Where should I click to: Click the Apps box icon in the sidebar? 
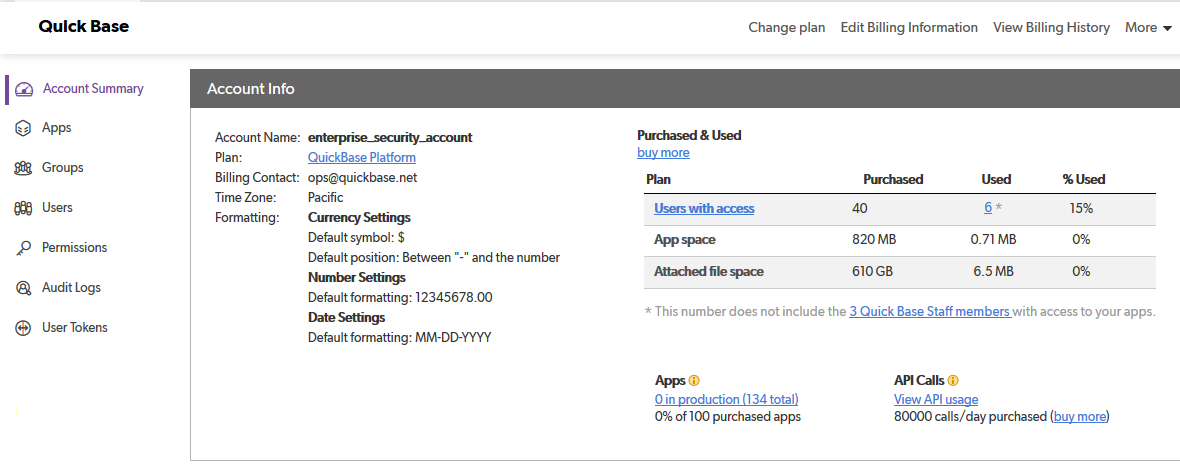point(23,129)
